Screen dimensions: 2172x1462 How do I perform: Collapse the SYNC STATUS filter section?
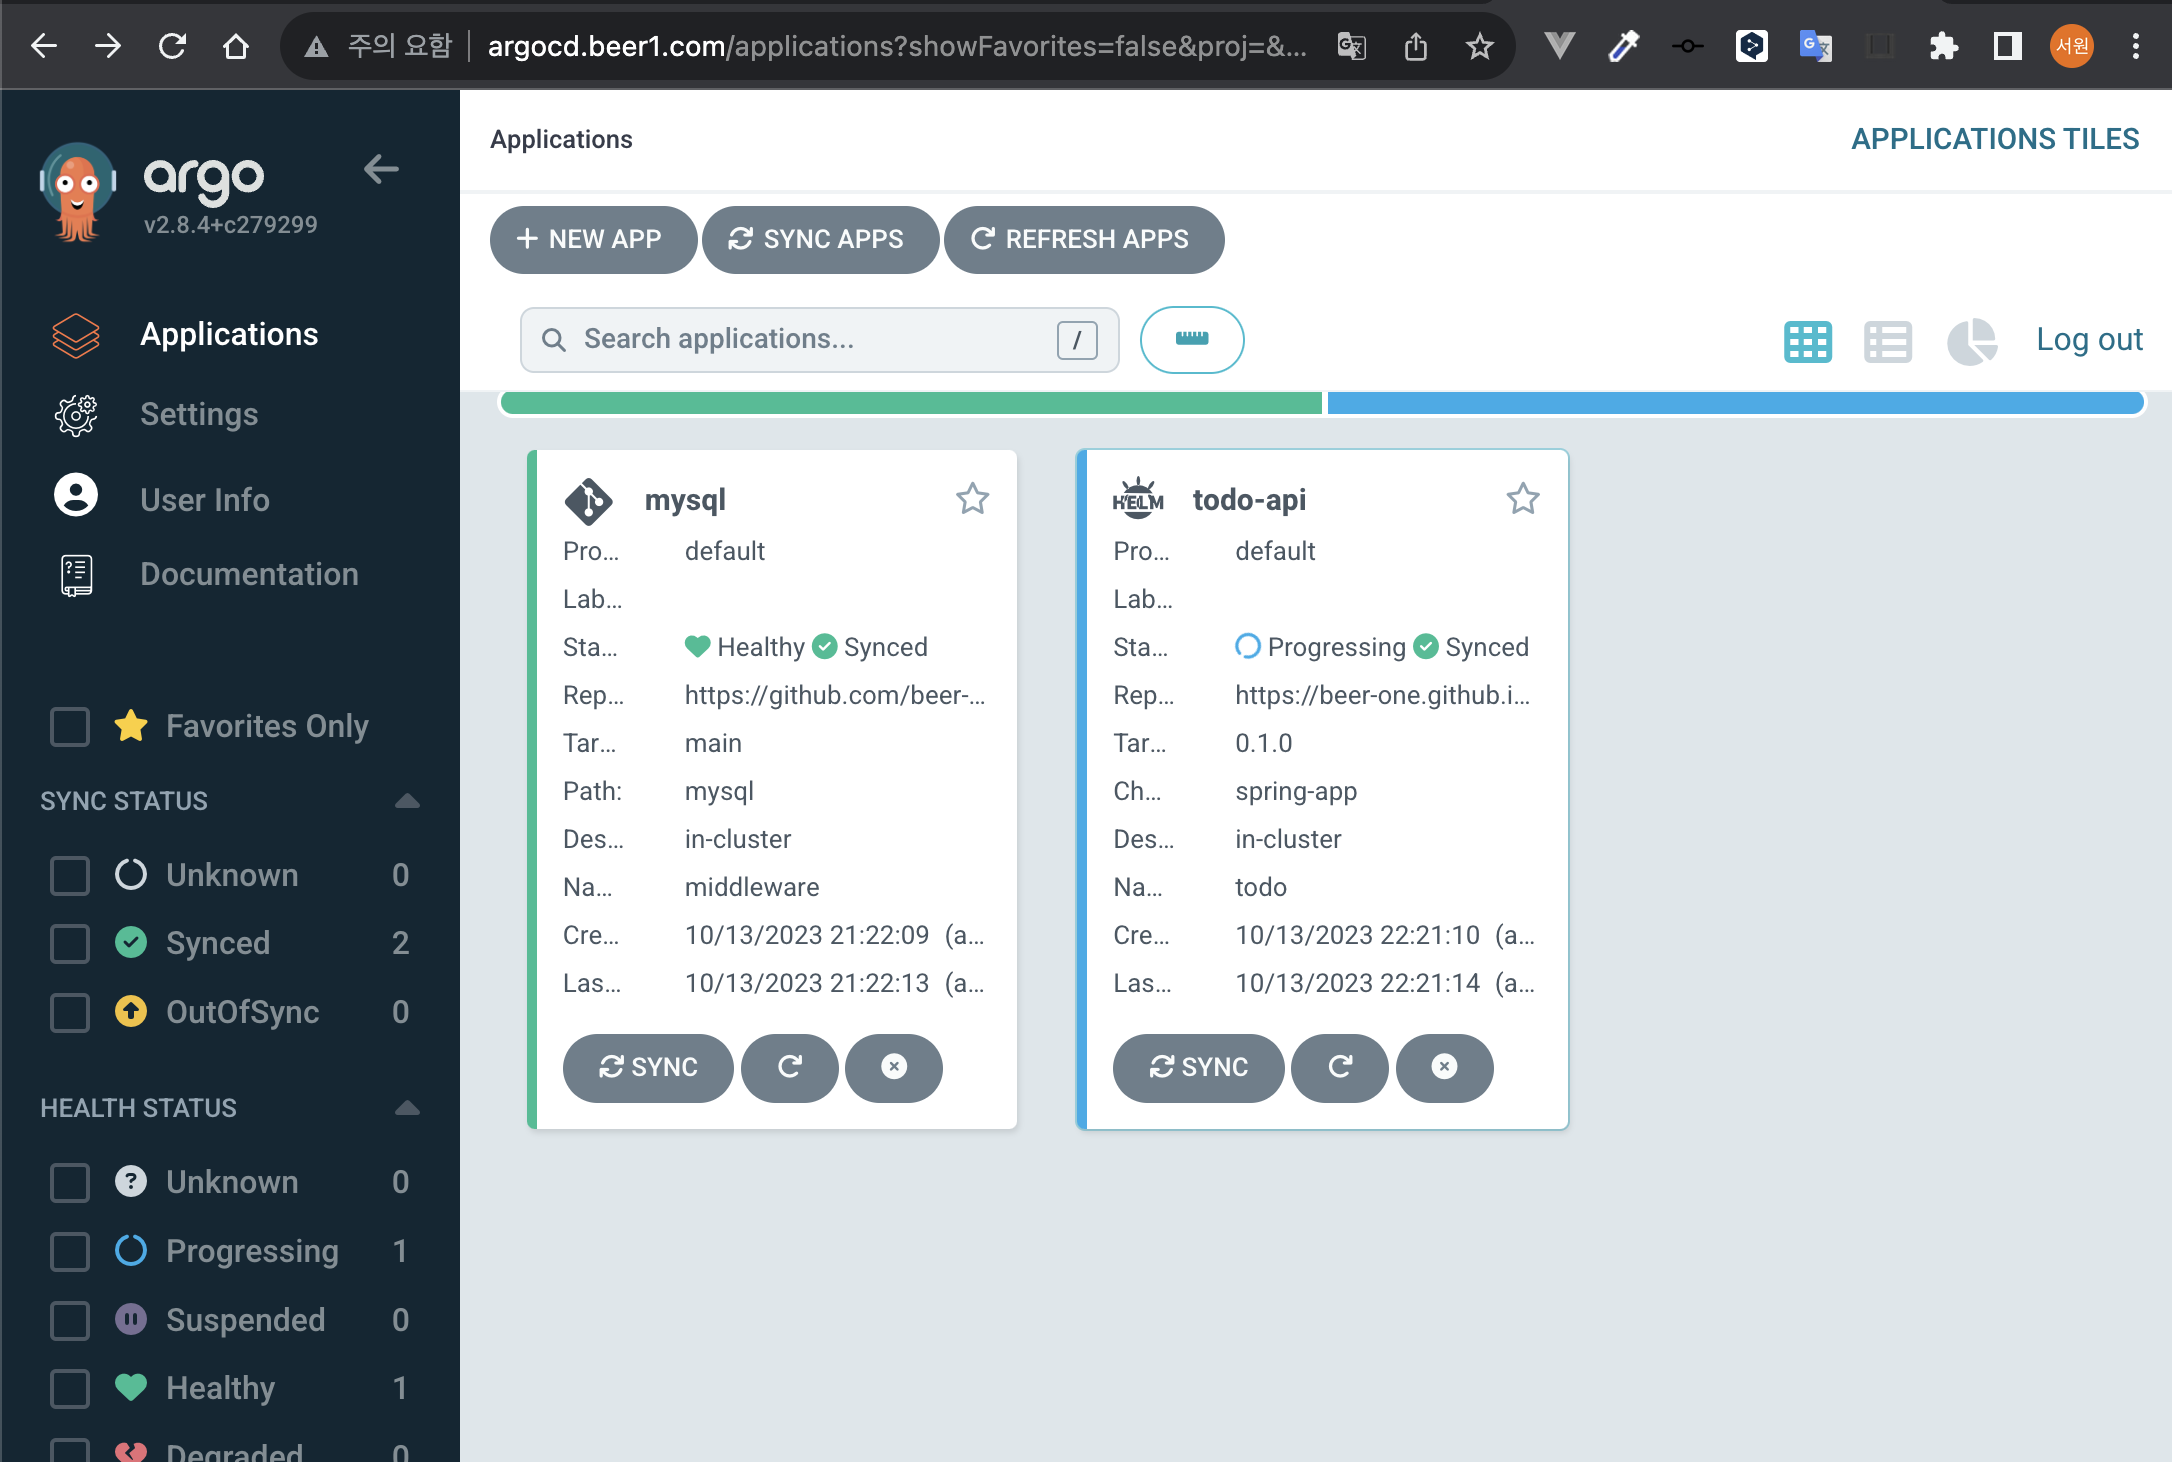pyautogui.click(x=406, y=801)
